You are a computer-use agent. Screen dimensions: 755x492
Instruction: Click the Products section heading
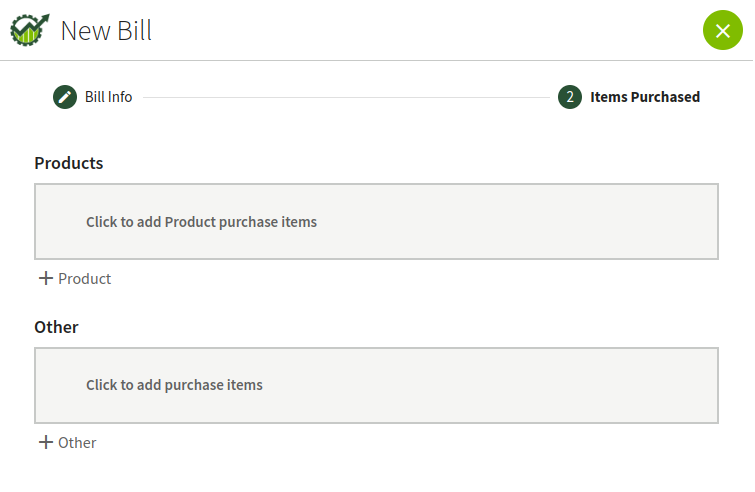pyautogui.click(x=69, y=163)
